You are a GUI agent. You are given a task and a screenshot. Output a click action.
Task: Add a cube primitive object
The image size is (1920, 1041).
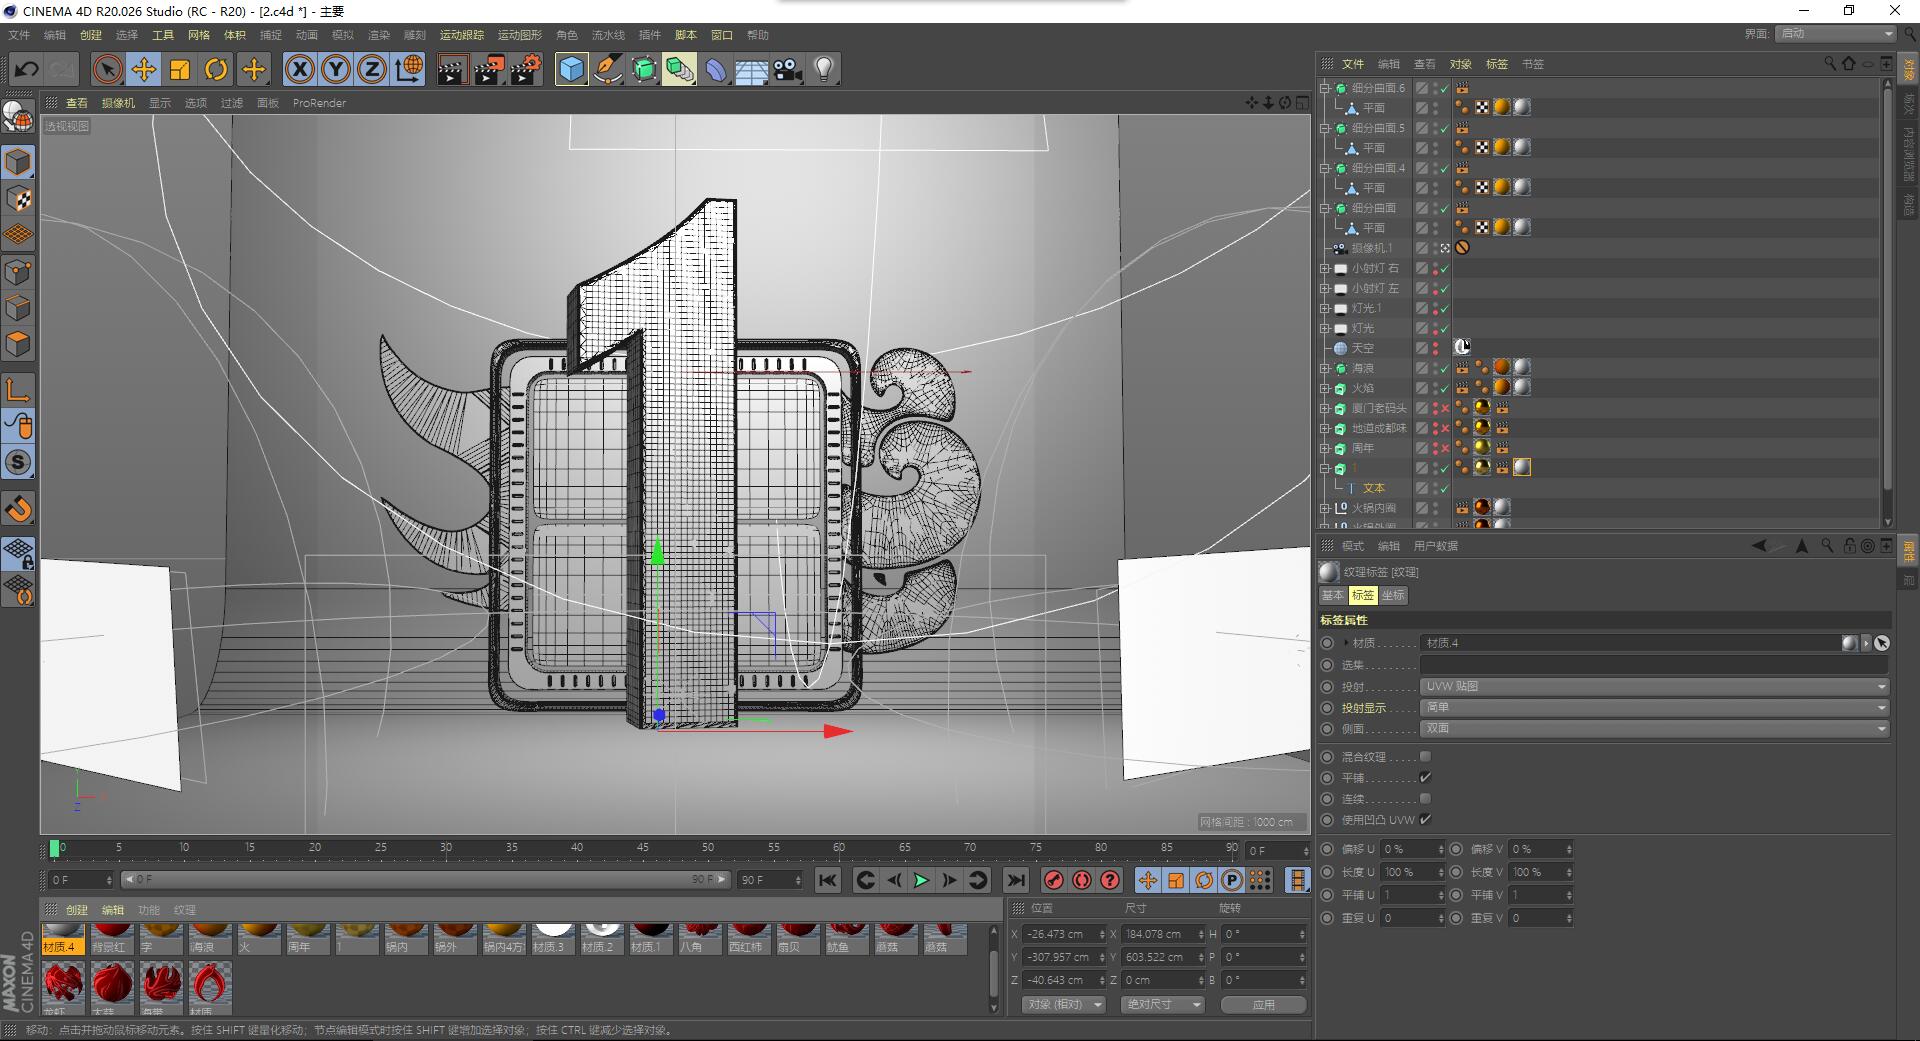pyautogui.click(x=571, y=69)
